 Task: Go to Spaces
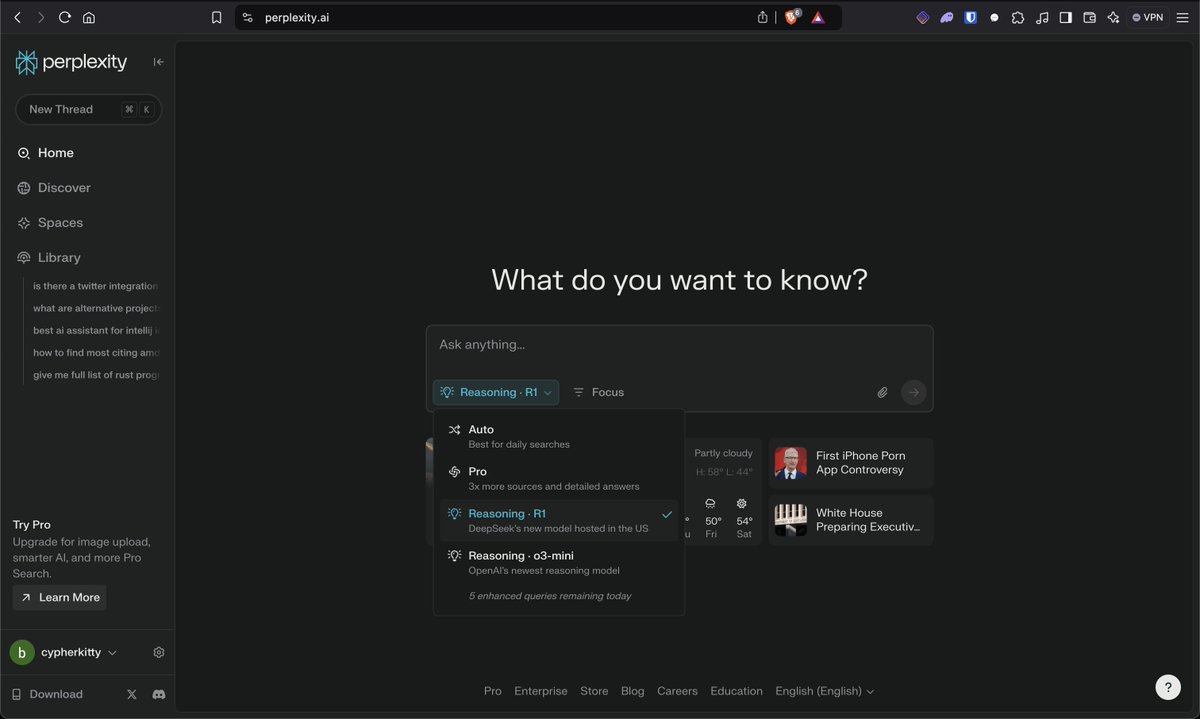click(50, 223)
